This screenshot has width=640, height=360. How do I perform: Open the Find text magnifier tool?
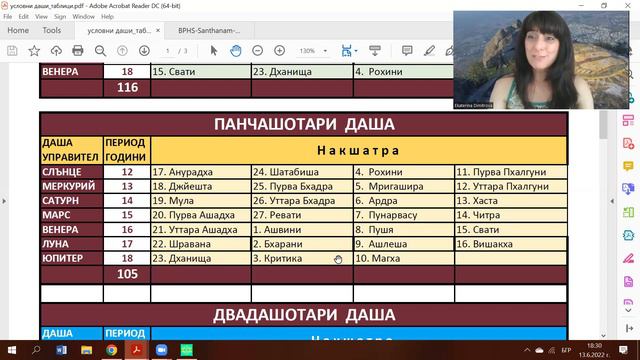[x=100, y=51]
